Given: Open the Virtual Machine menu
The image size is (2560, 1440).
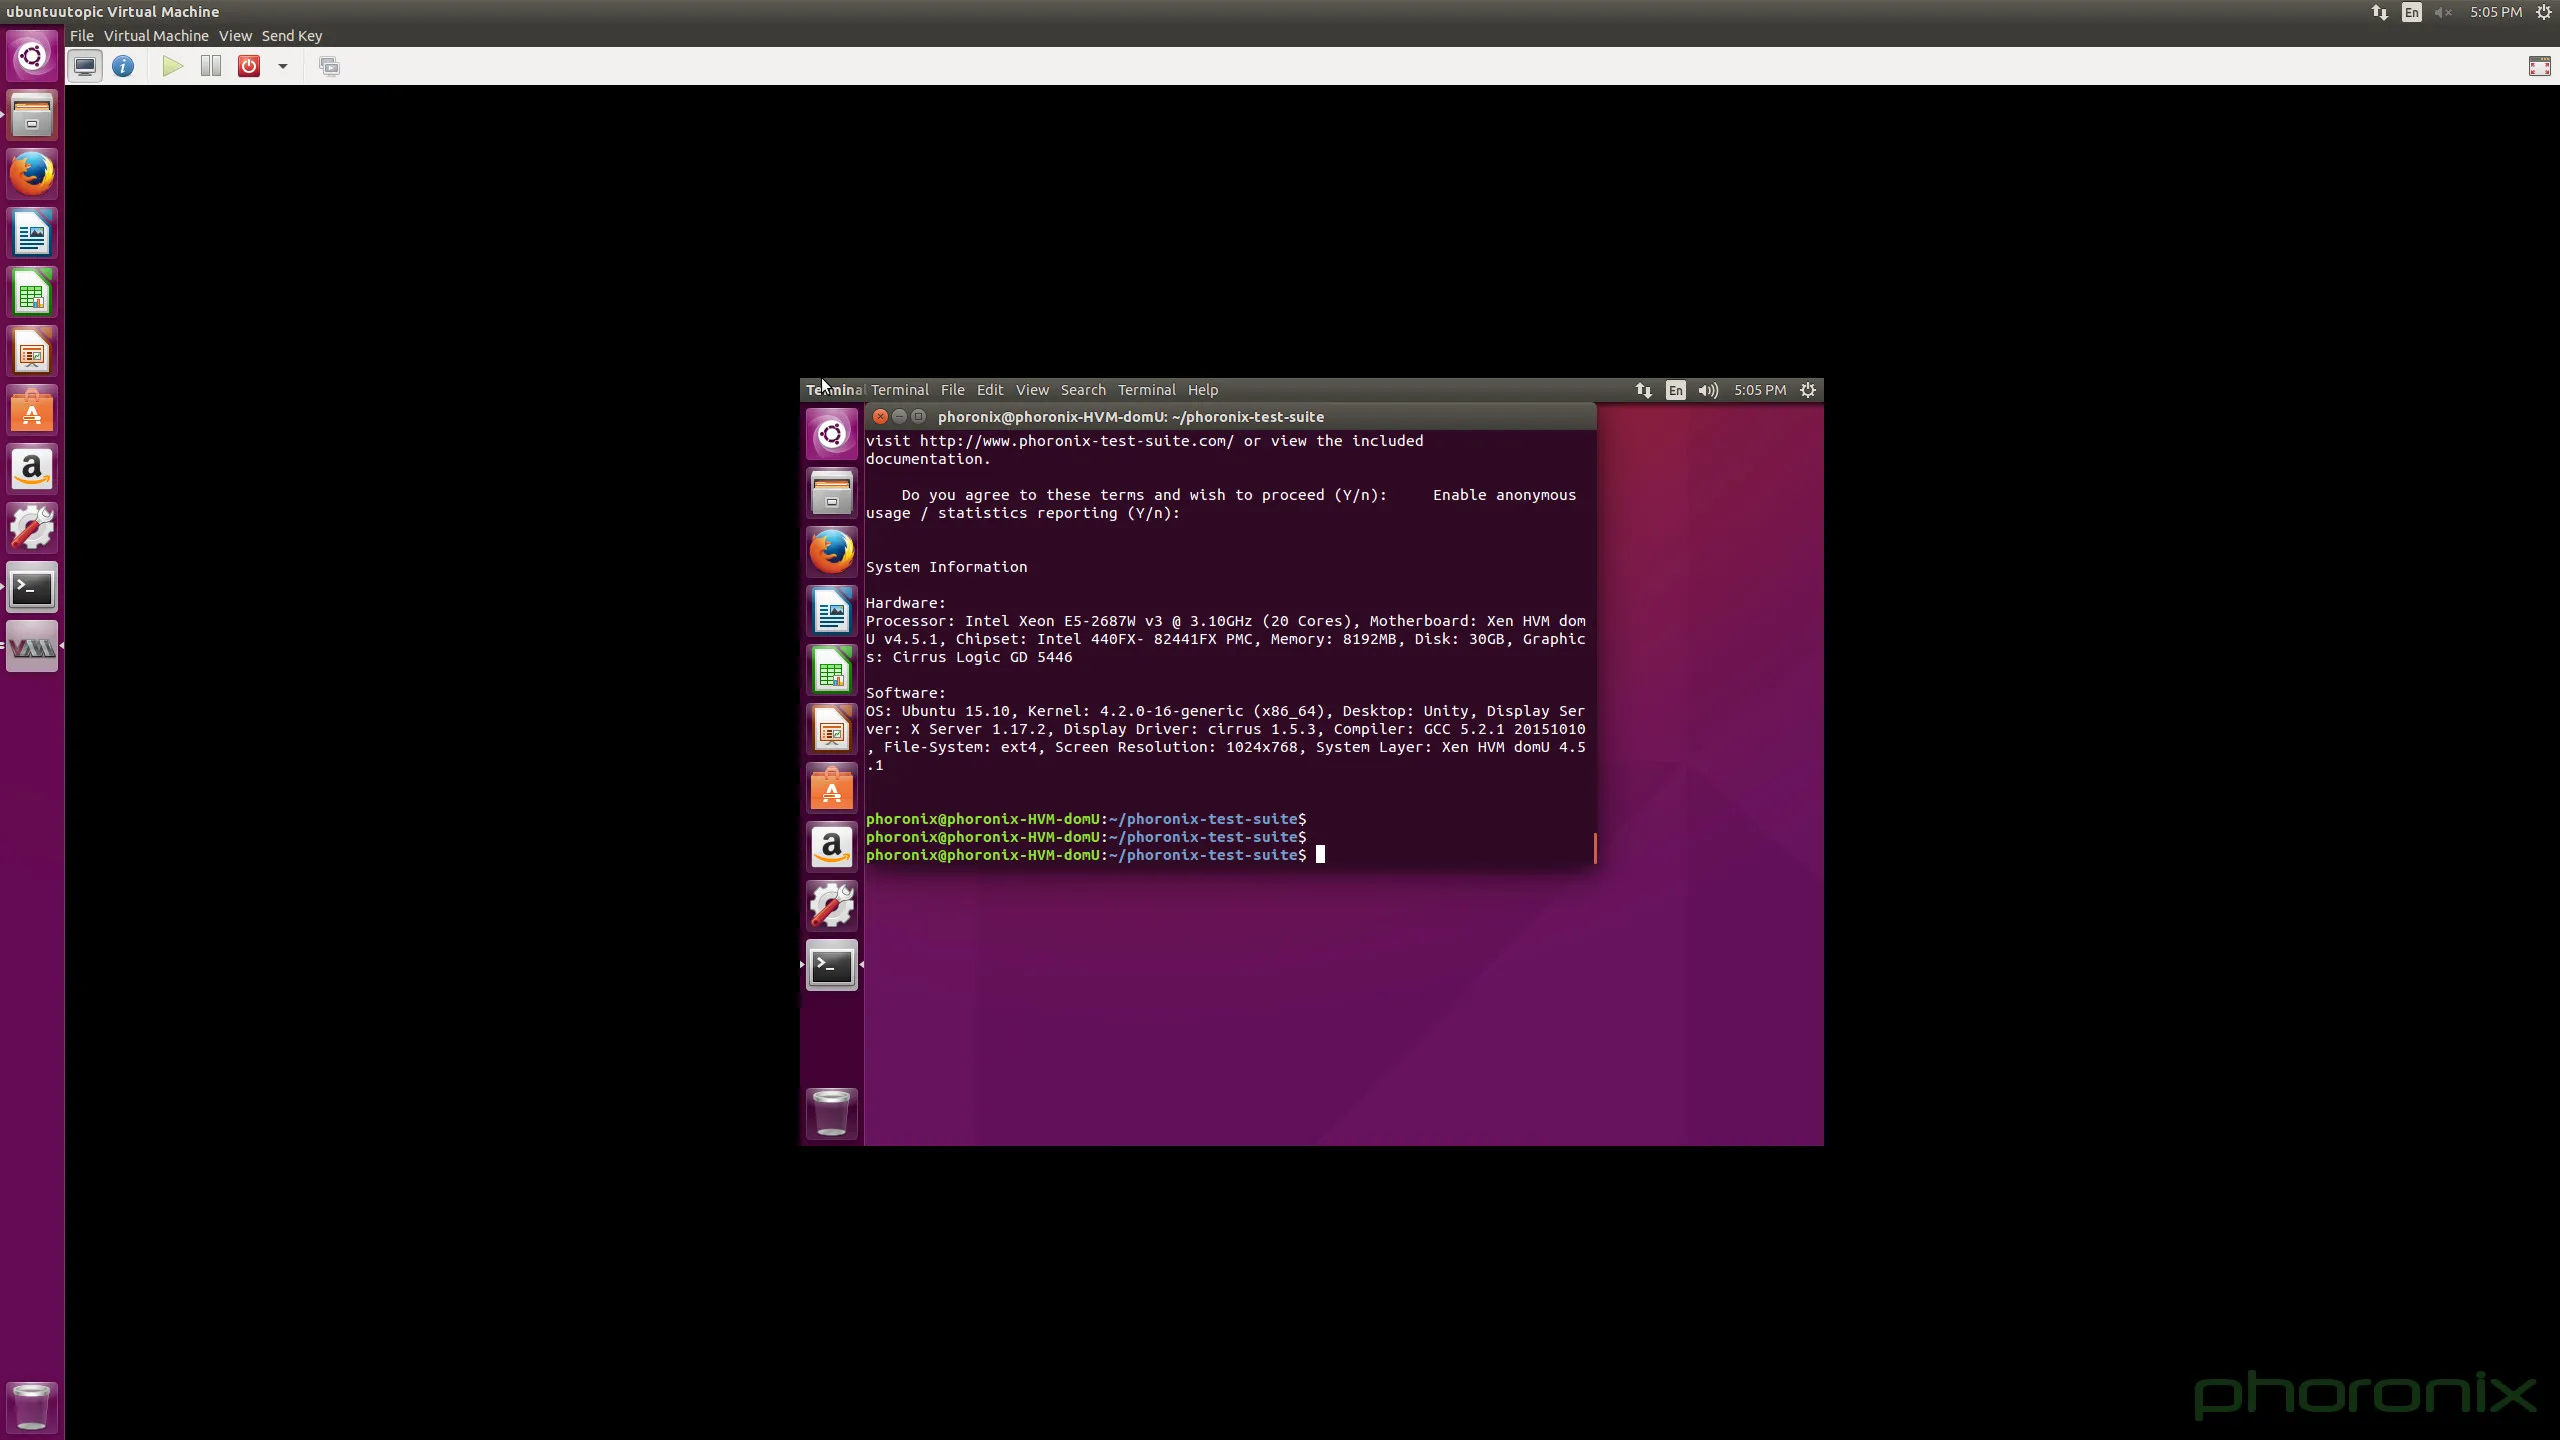Looking at the screenshot, I should 156,36.
